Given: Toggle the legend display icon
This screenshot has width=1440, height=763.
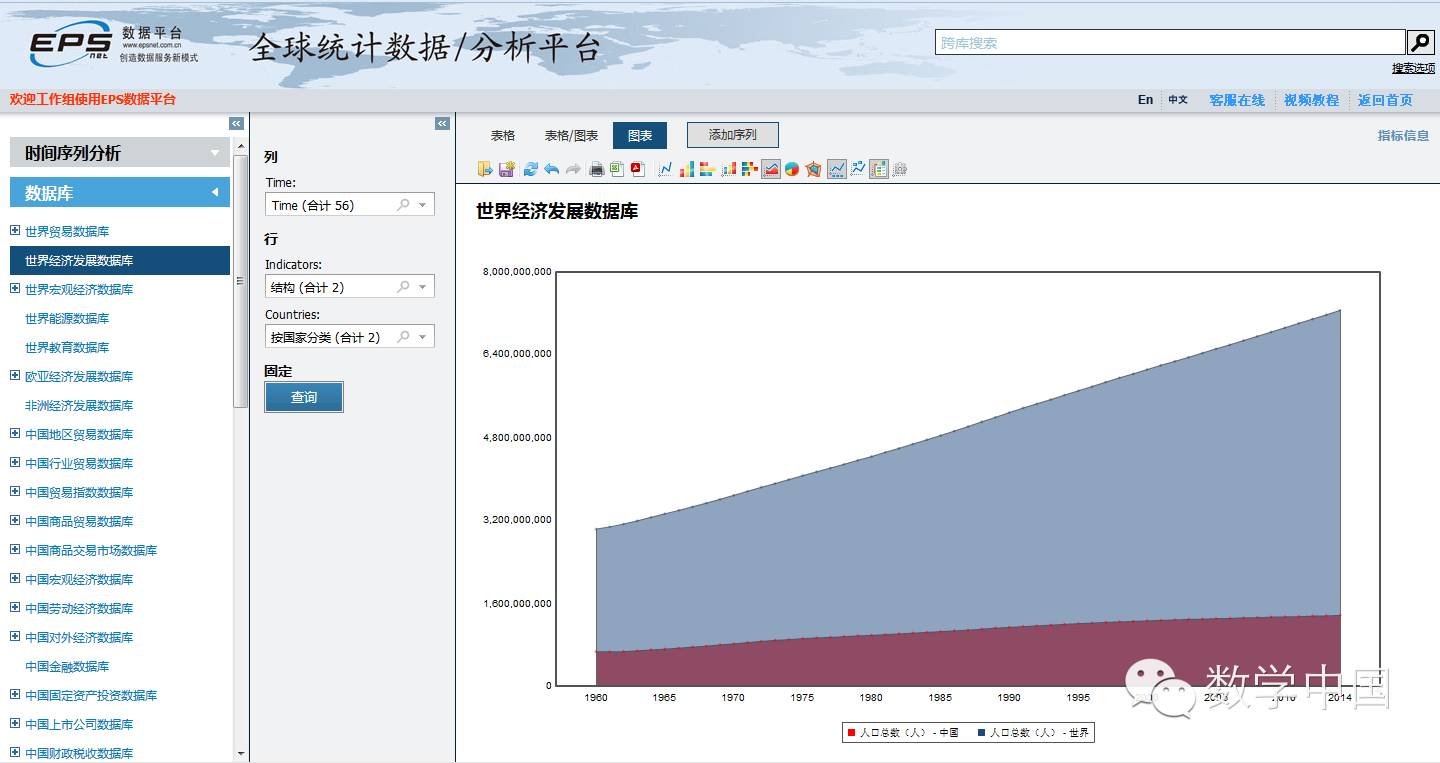Looking at the screenshot, I should 879,169.
